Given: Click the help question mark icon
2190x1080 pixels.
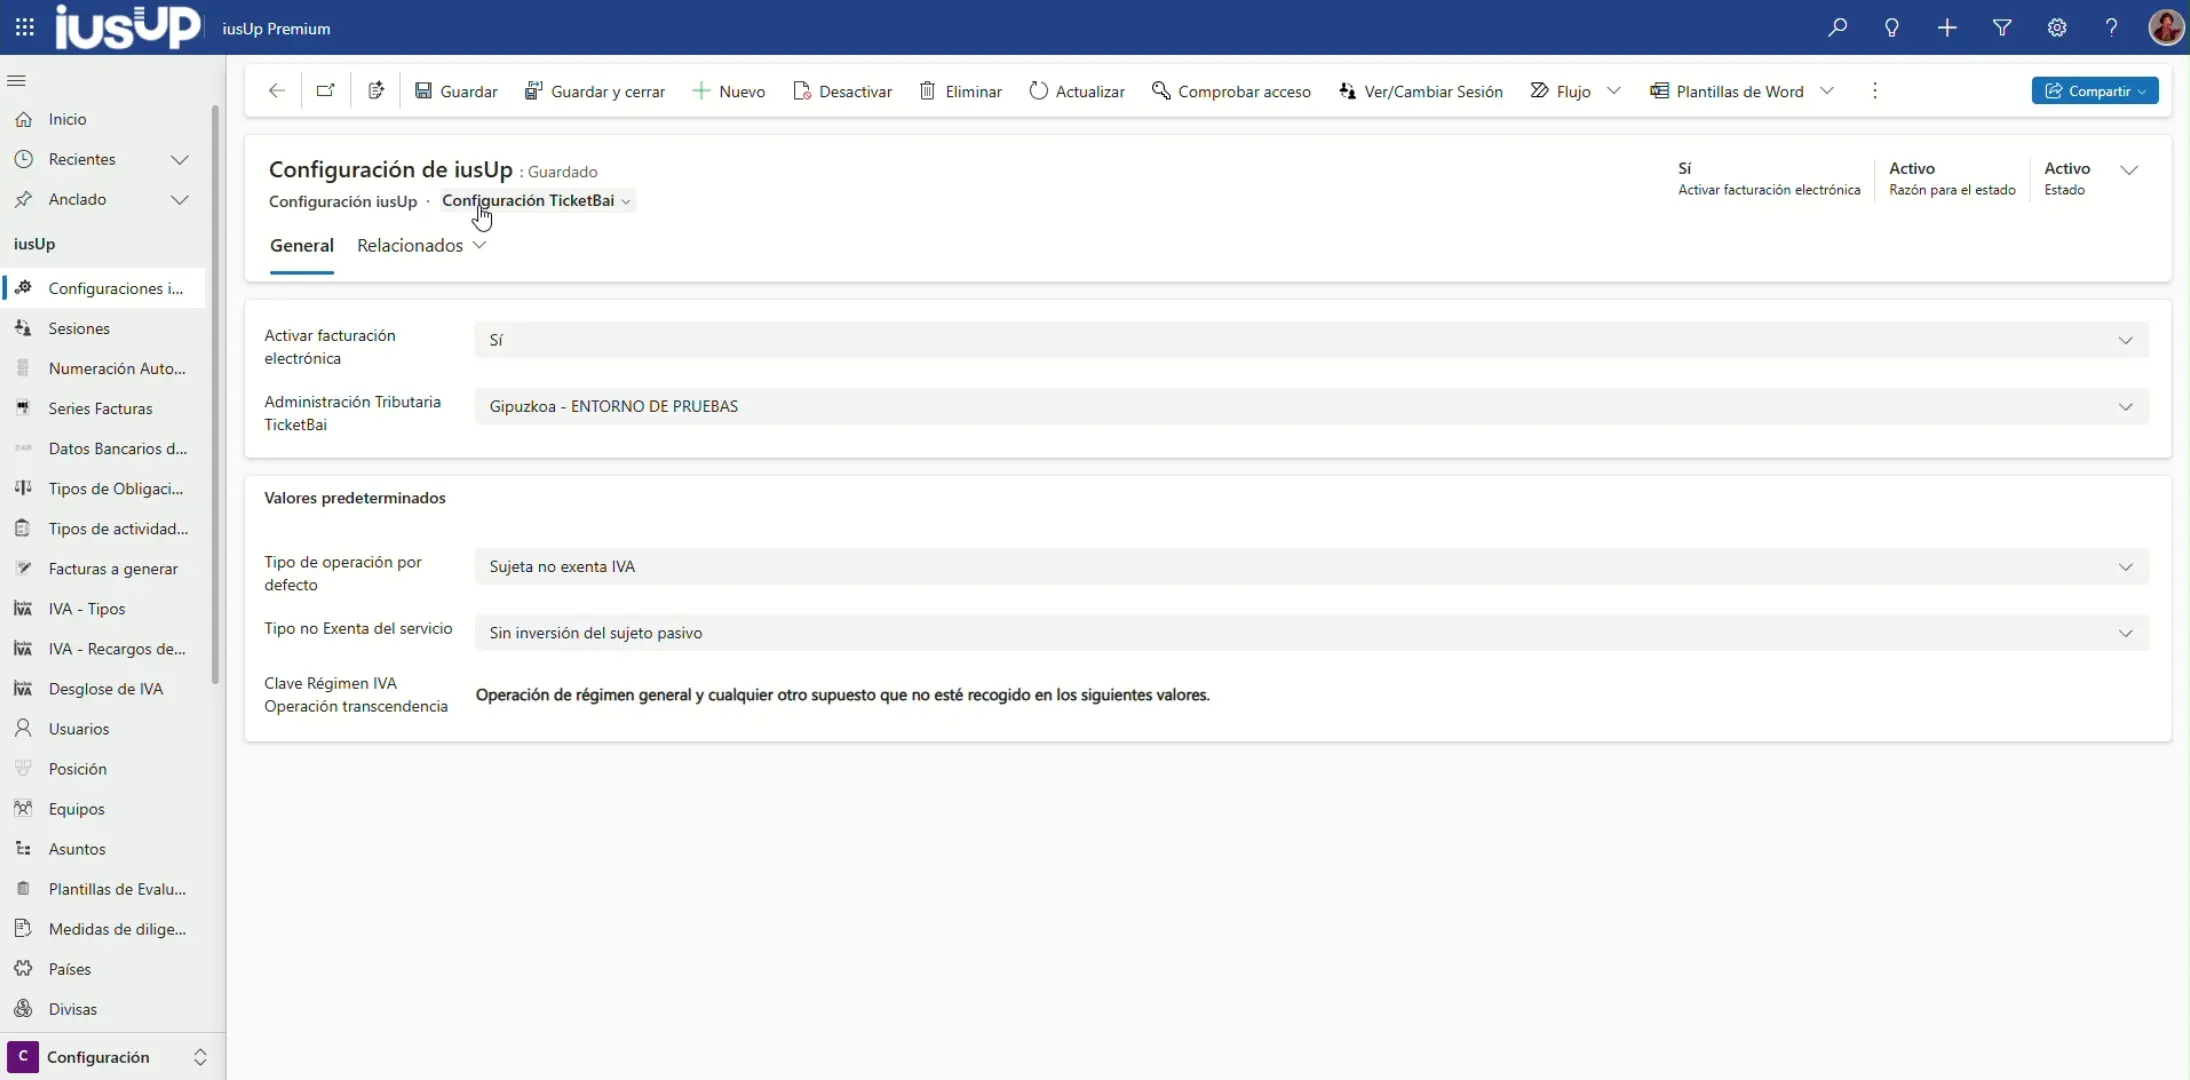Looking at the screenshot, I should (2112, 28).
